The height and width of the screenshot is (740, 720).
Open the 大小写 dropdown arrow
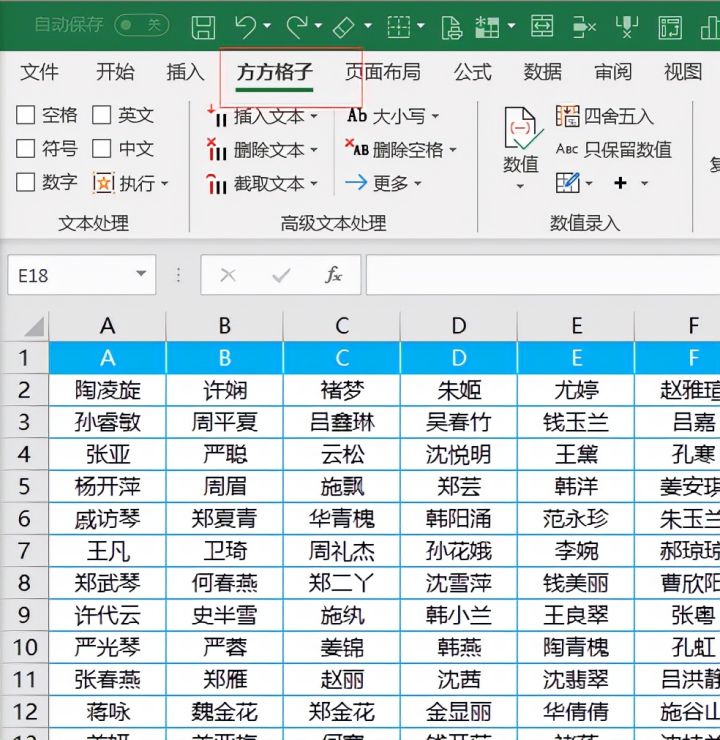pyautogui.click(x=435, y=116)
